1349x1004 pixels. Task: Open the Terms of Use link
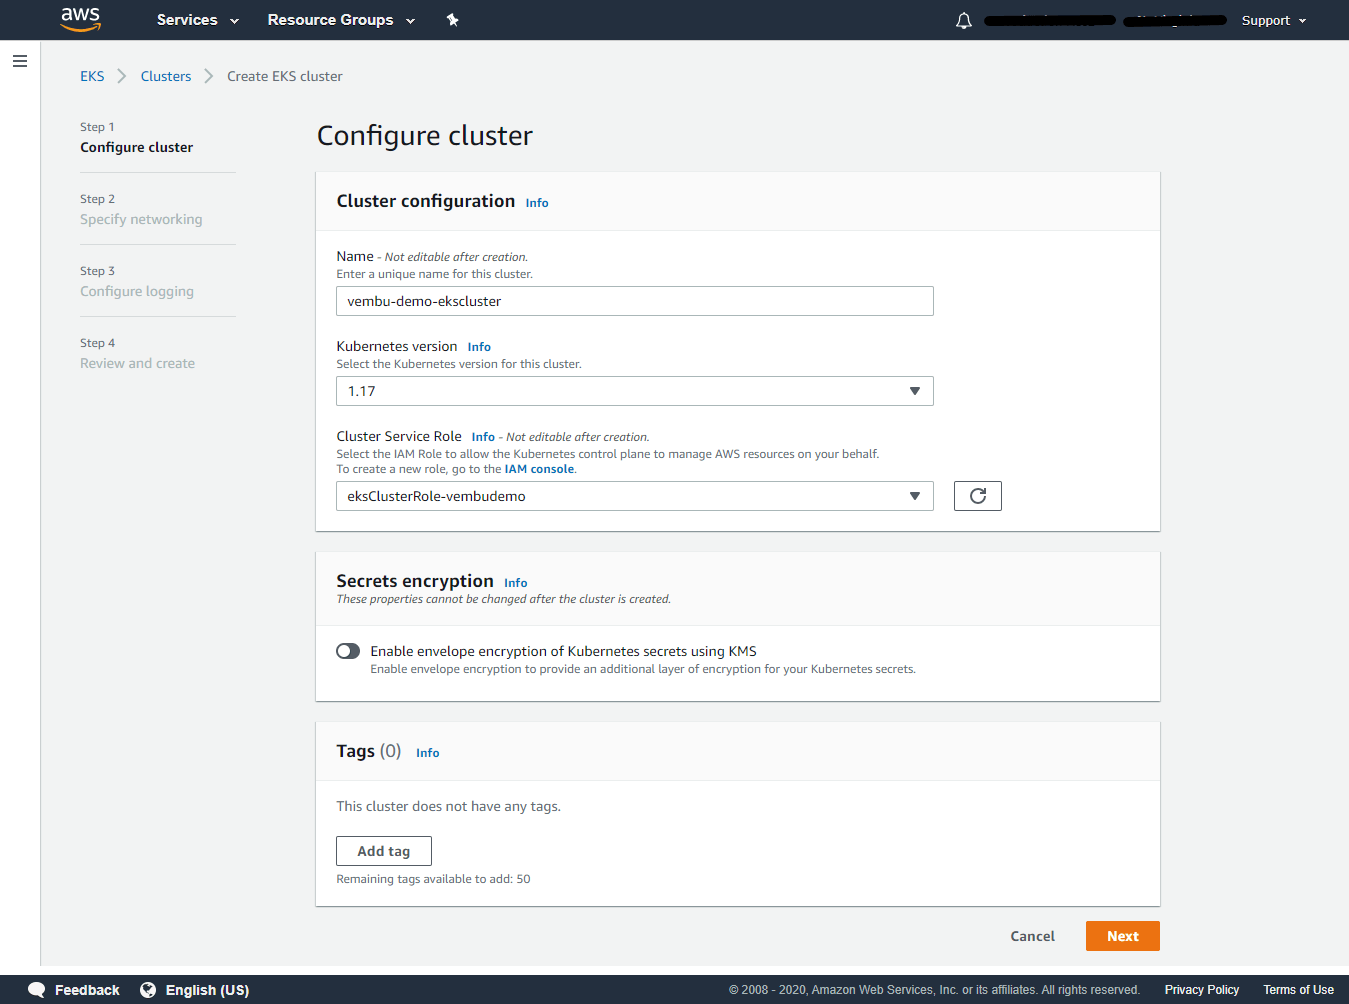[x=1298, y=990]
